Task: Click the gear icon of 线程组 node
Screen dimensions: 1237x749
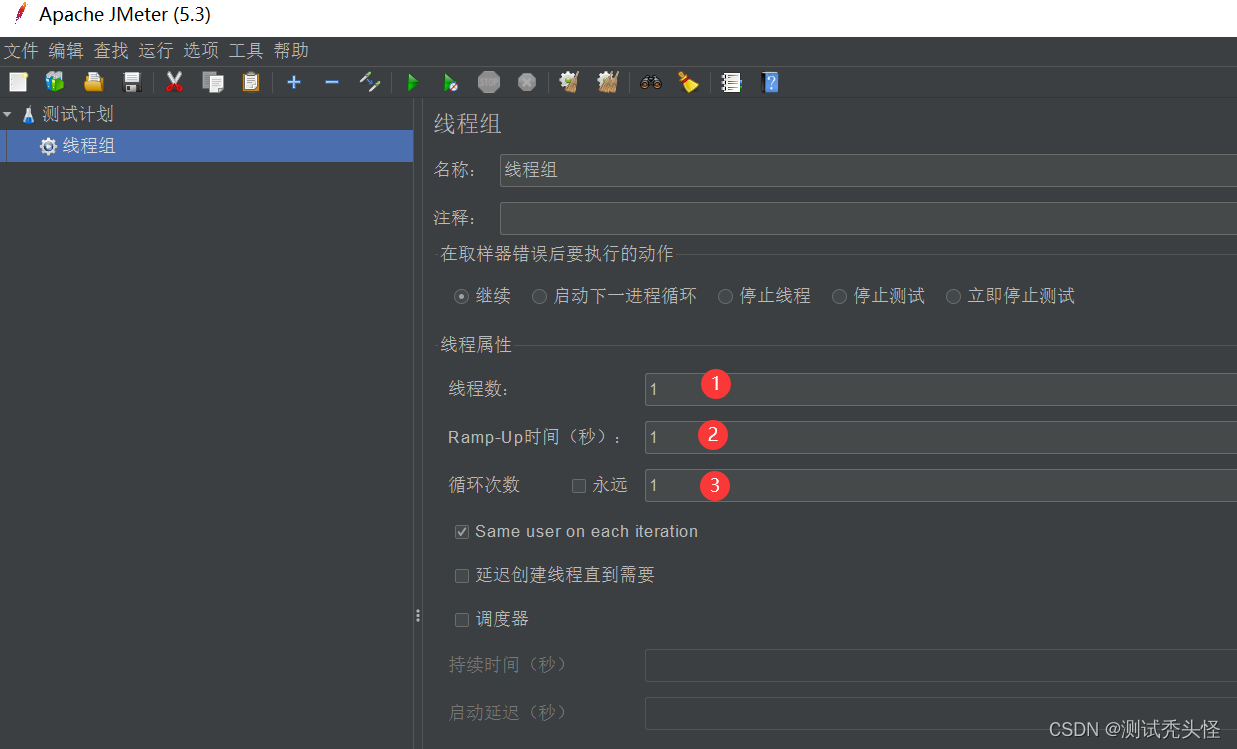Action: 48,146
